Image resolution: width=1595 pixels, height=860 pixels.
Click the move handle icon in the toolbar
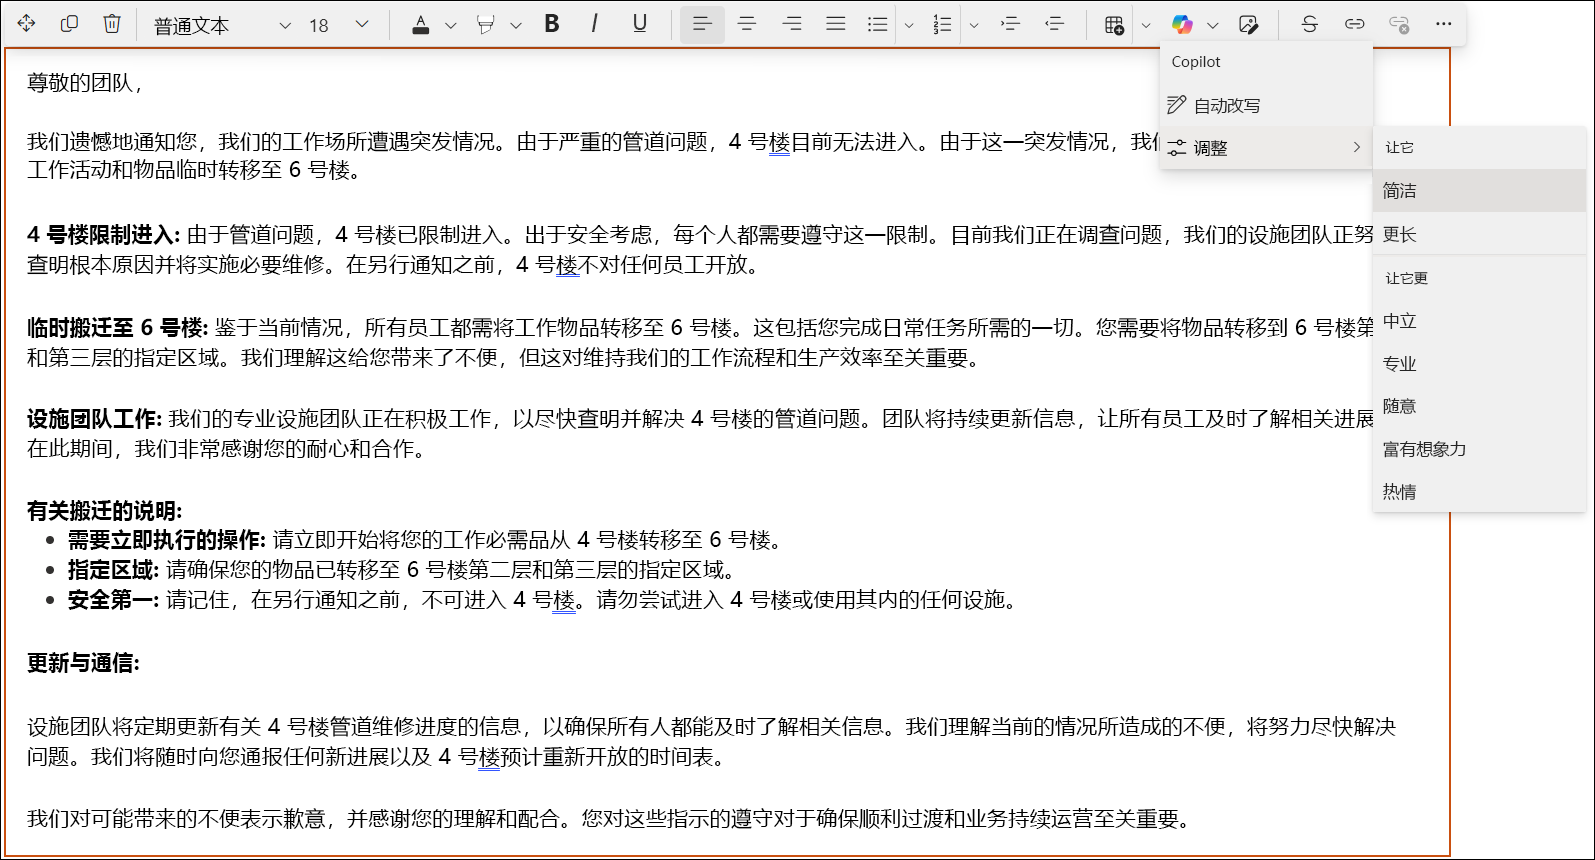27,23
